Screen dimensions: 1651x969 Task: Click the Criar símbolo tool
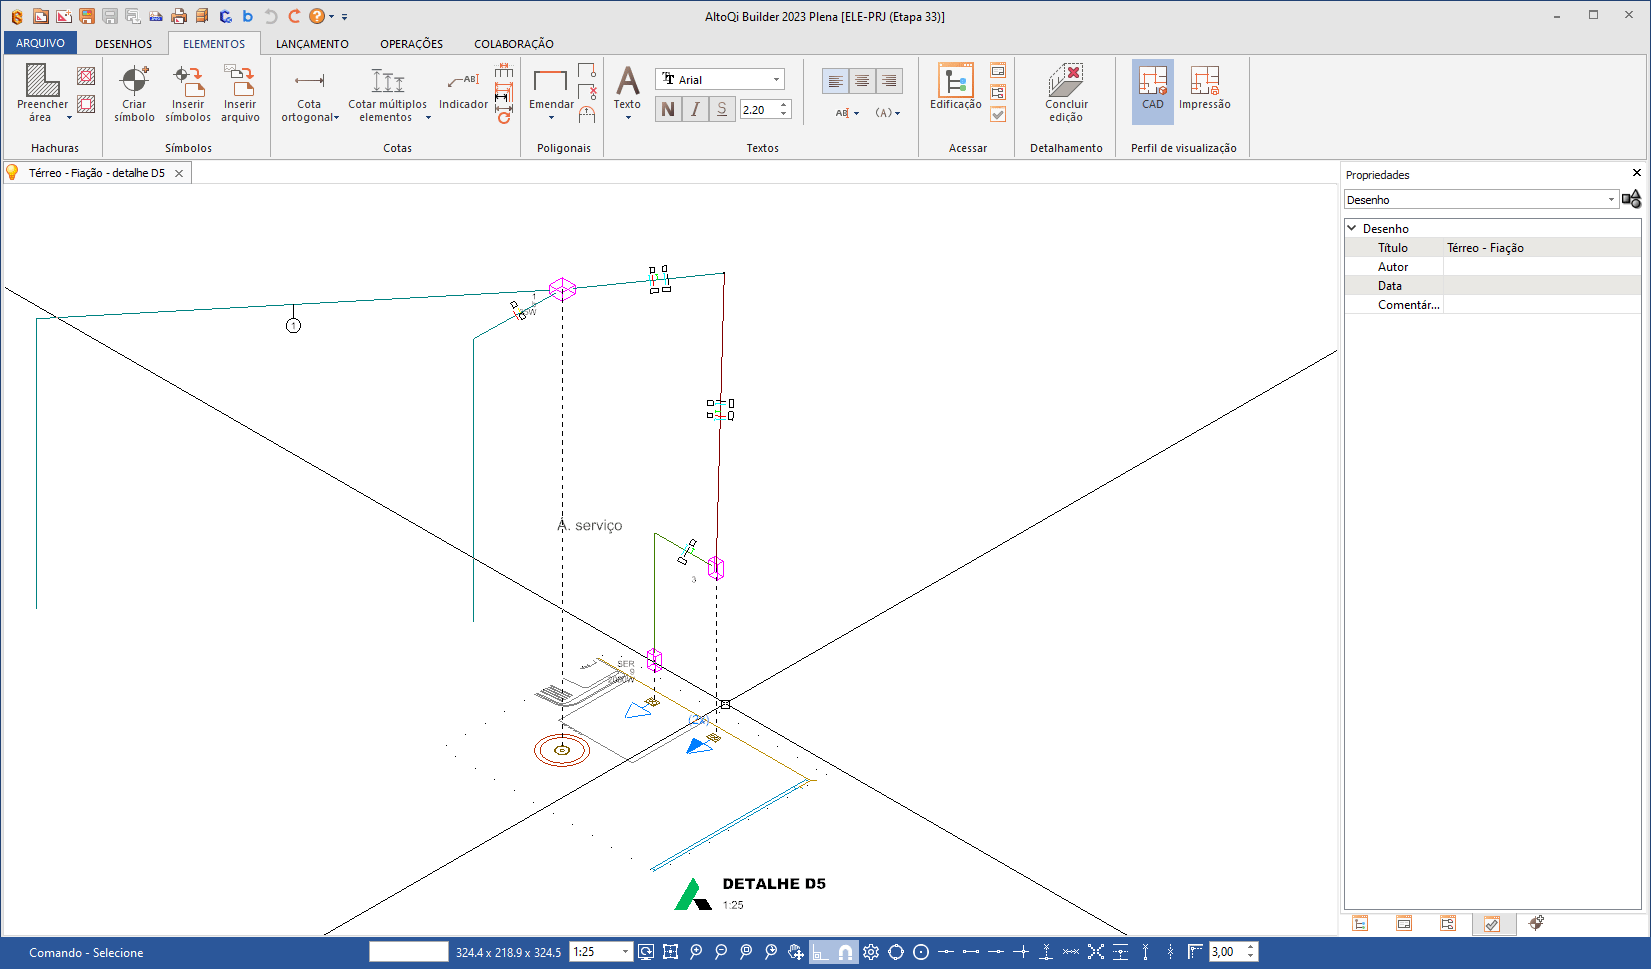(x=134, y=92)
